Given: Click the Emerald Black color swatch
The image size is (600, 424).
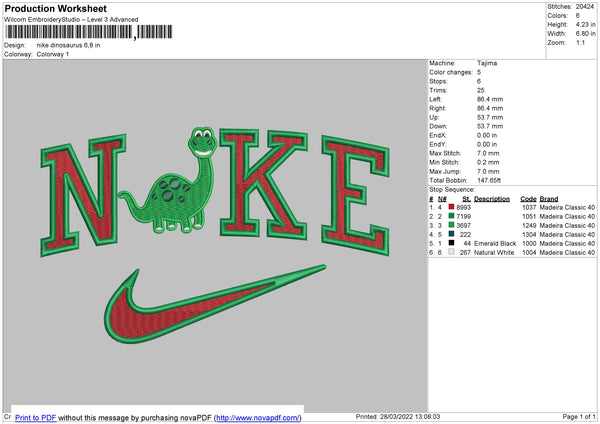Looking at the screenshot, I should [x=452, y=243].
